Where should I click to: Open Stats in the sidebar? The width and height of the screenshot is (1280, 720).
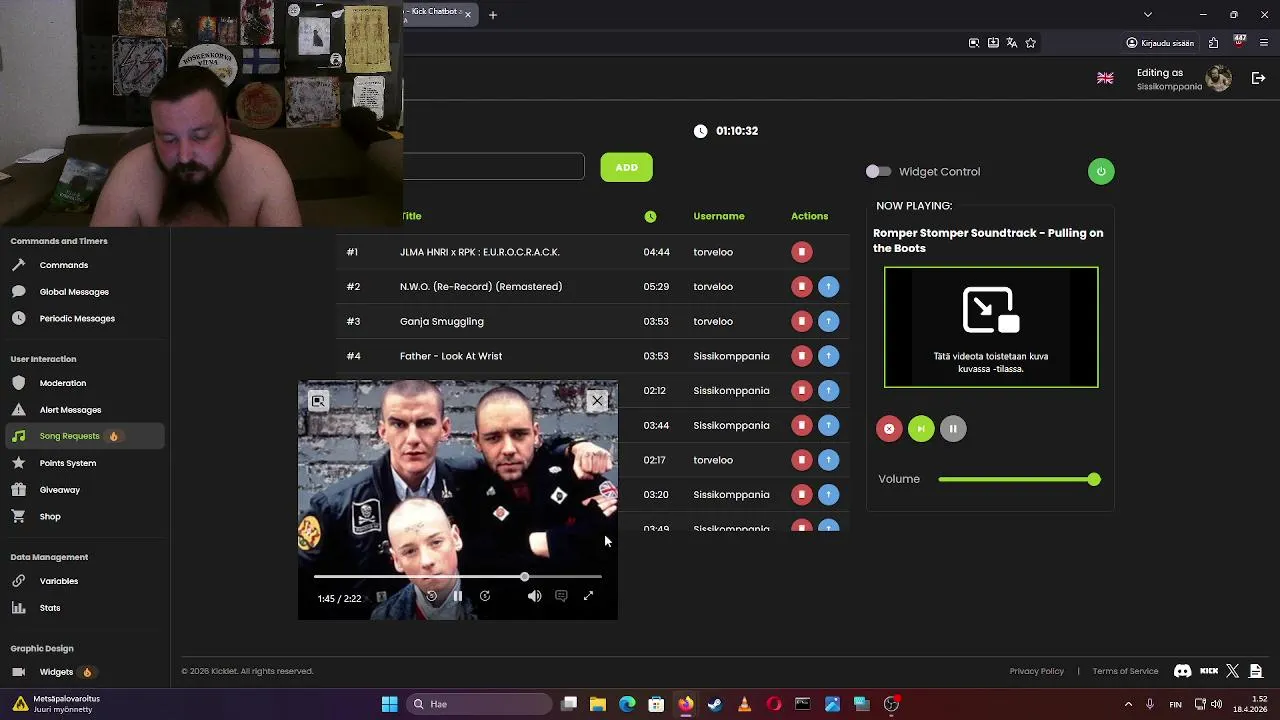point(50,608)
